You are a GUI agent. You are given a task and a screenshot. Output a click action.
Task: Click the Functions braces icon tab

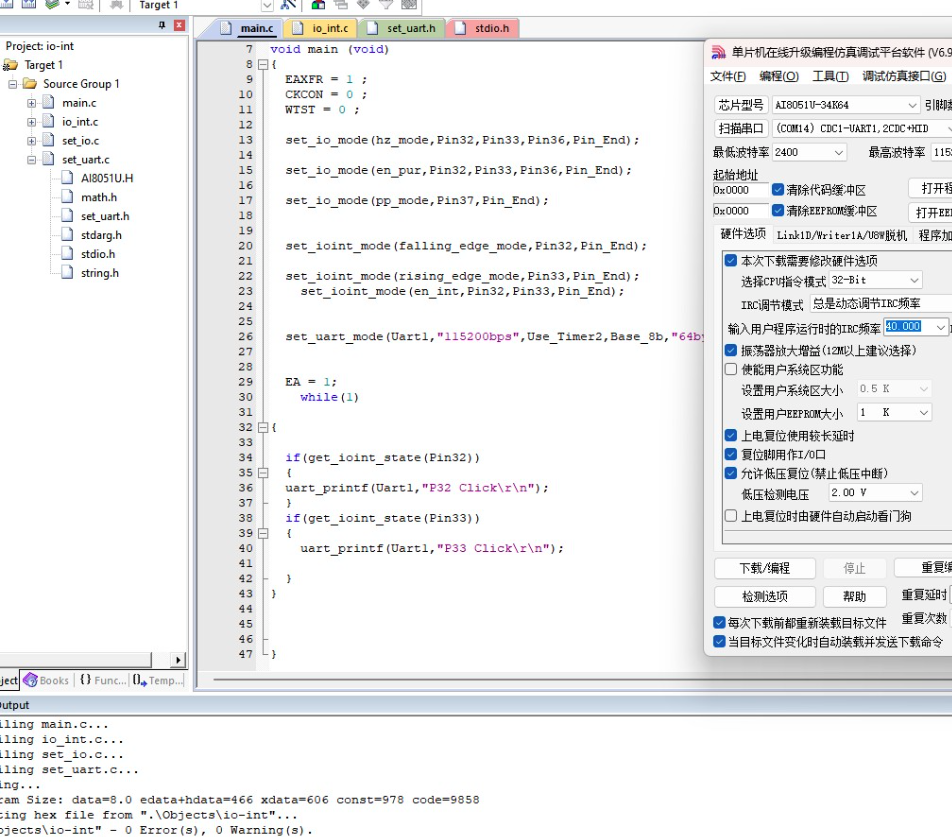pyautogui.click(x=102, y=680)
